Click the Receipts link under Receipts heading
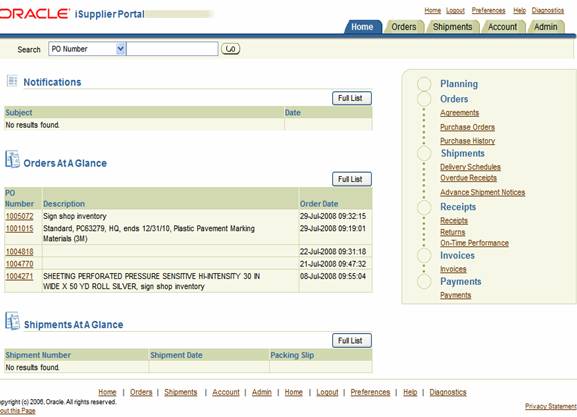Viewport: 577px width, 417px height. pyautogui.click(x=454, y=221)
